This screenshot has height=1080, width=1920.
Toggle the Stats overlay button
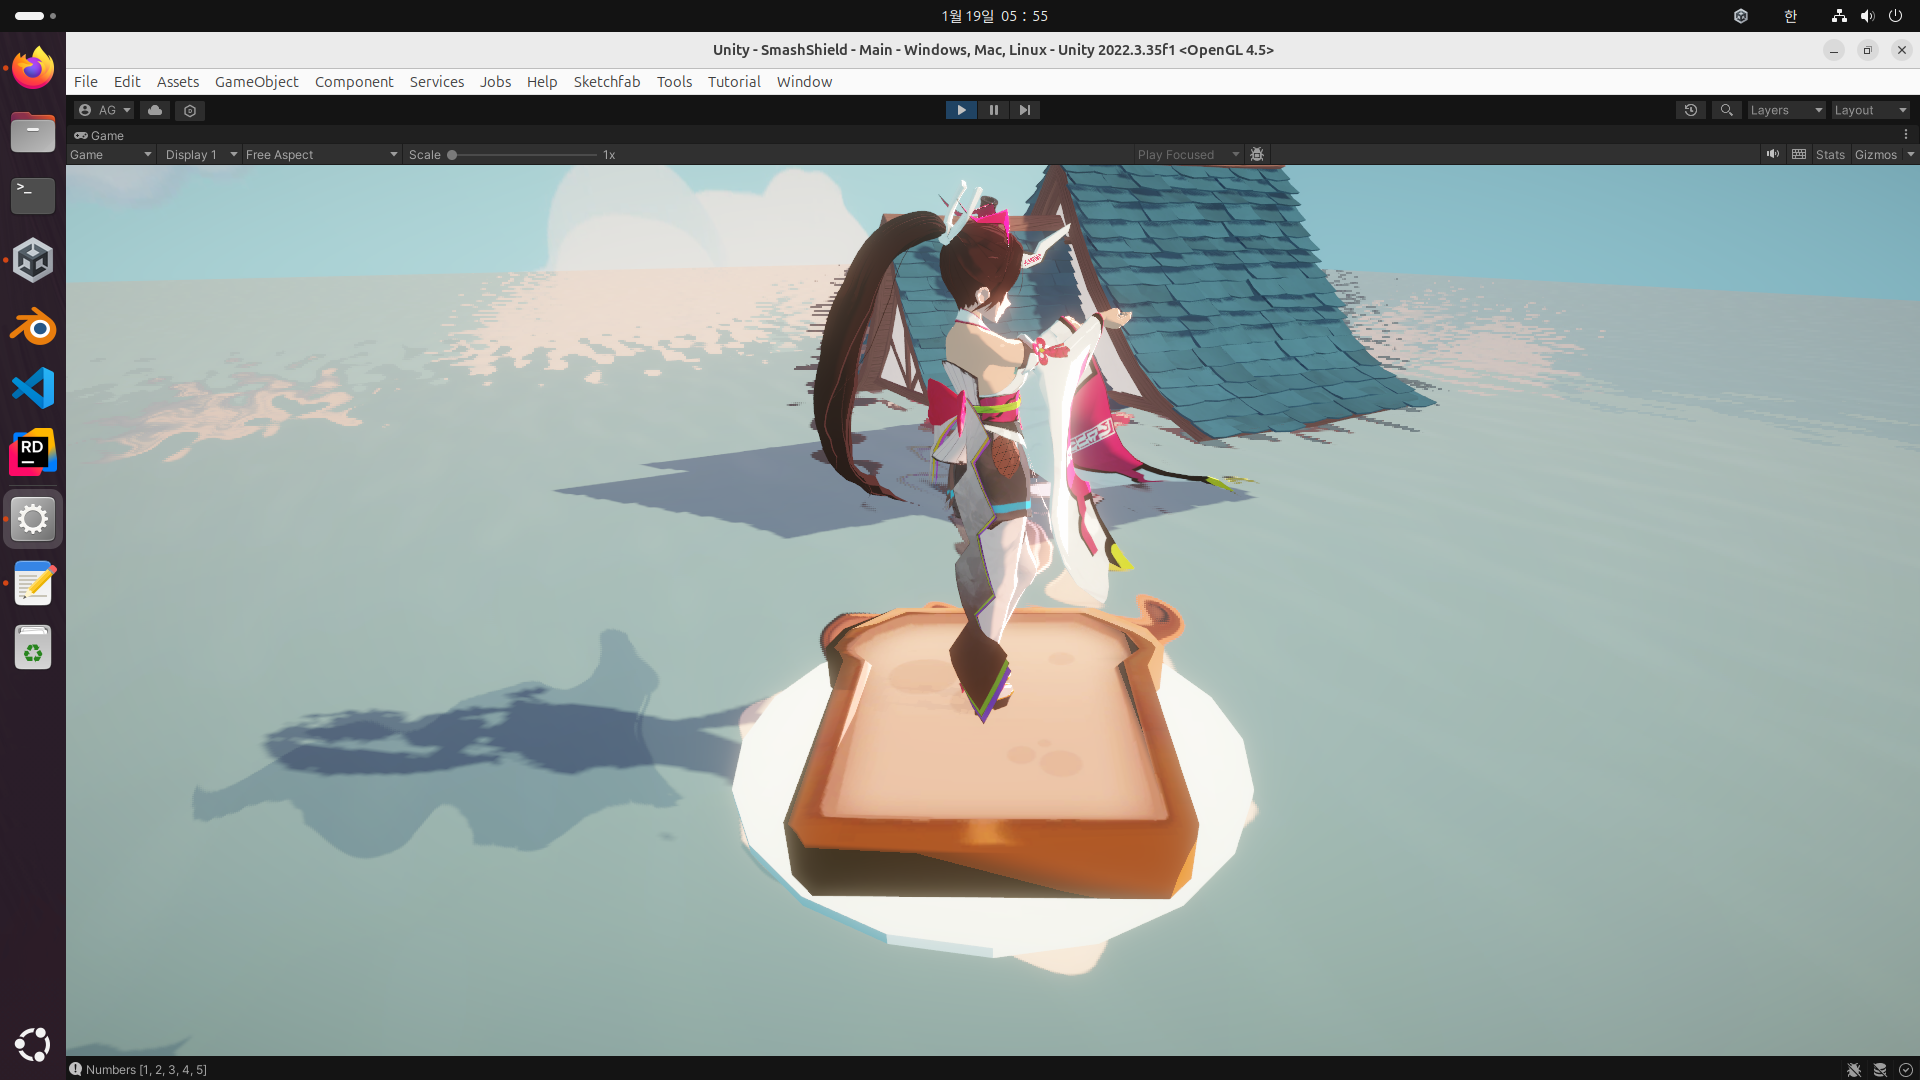point(1830,155)
